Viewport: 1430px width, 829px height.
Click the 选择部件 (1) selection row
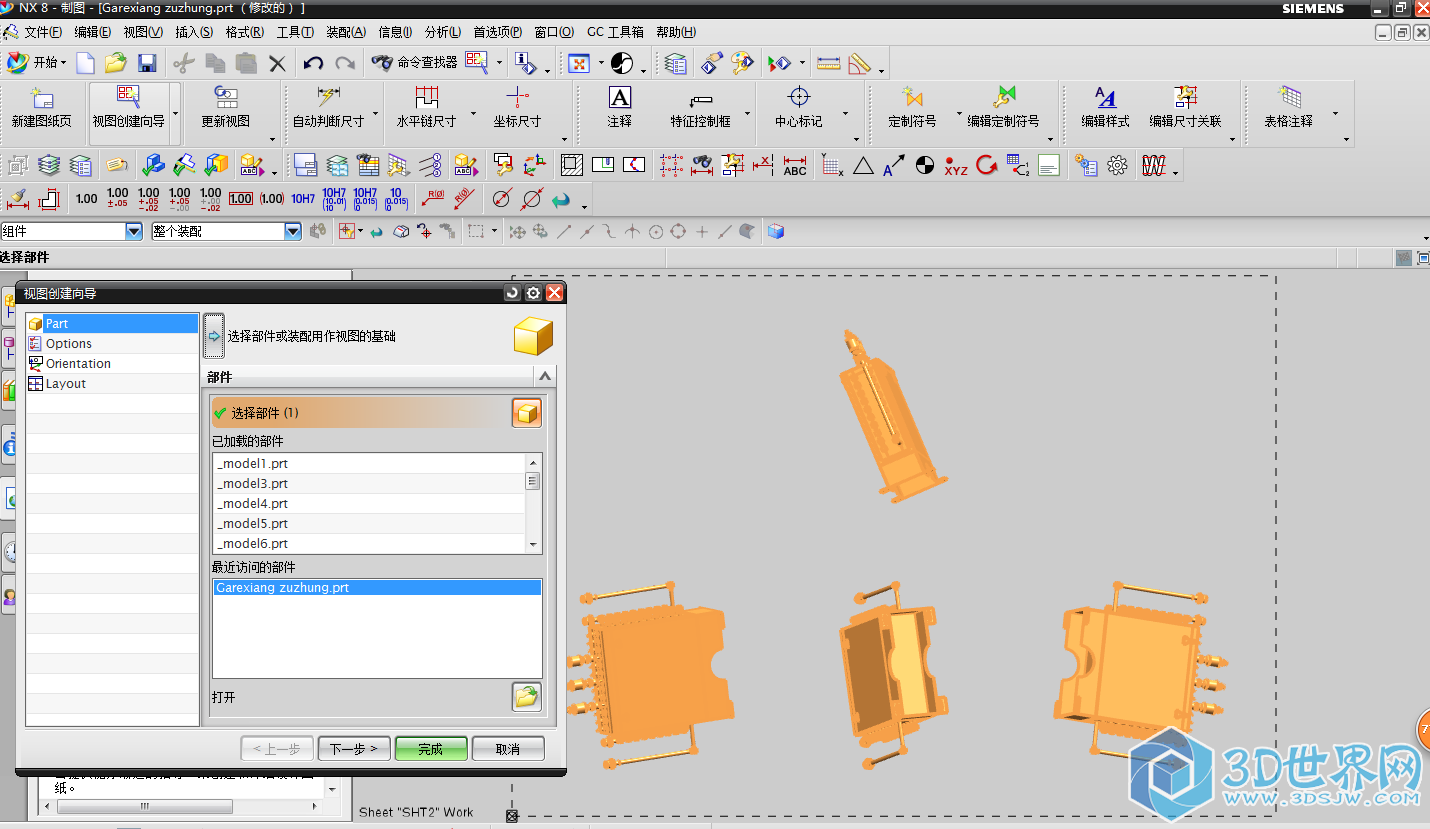click(360, 412)
